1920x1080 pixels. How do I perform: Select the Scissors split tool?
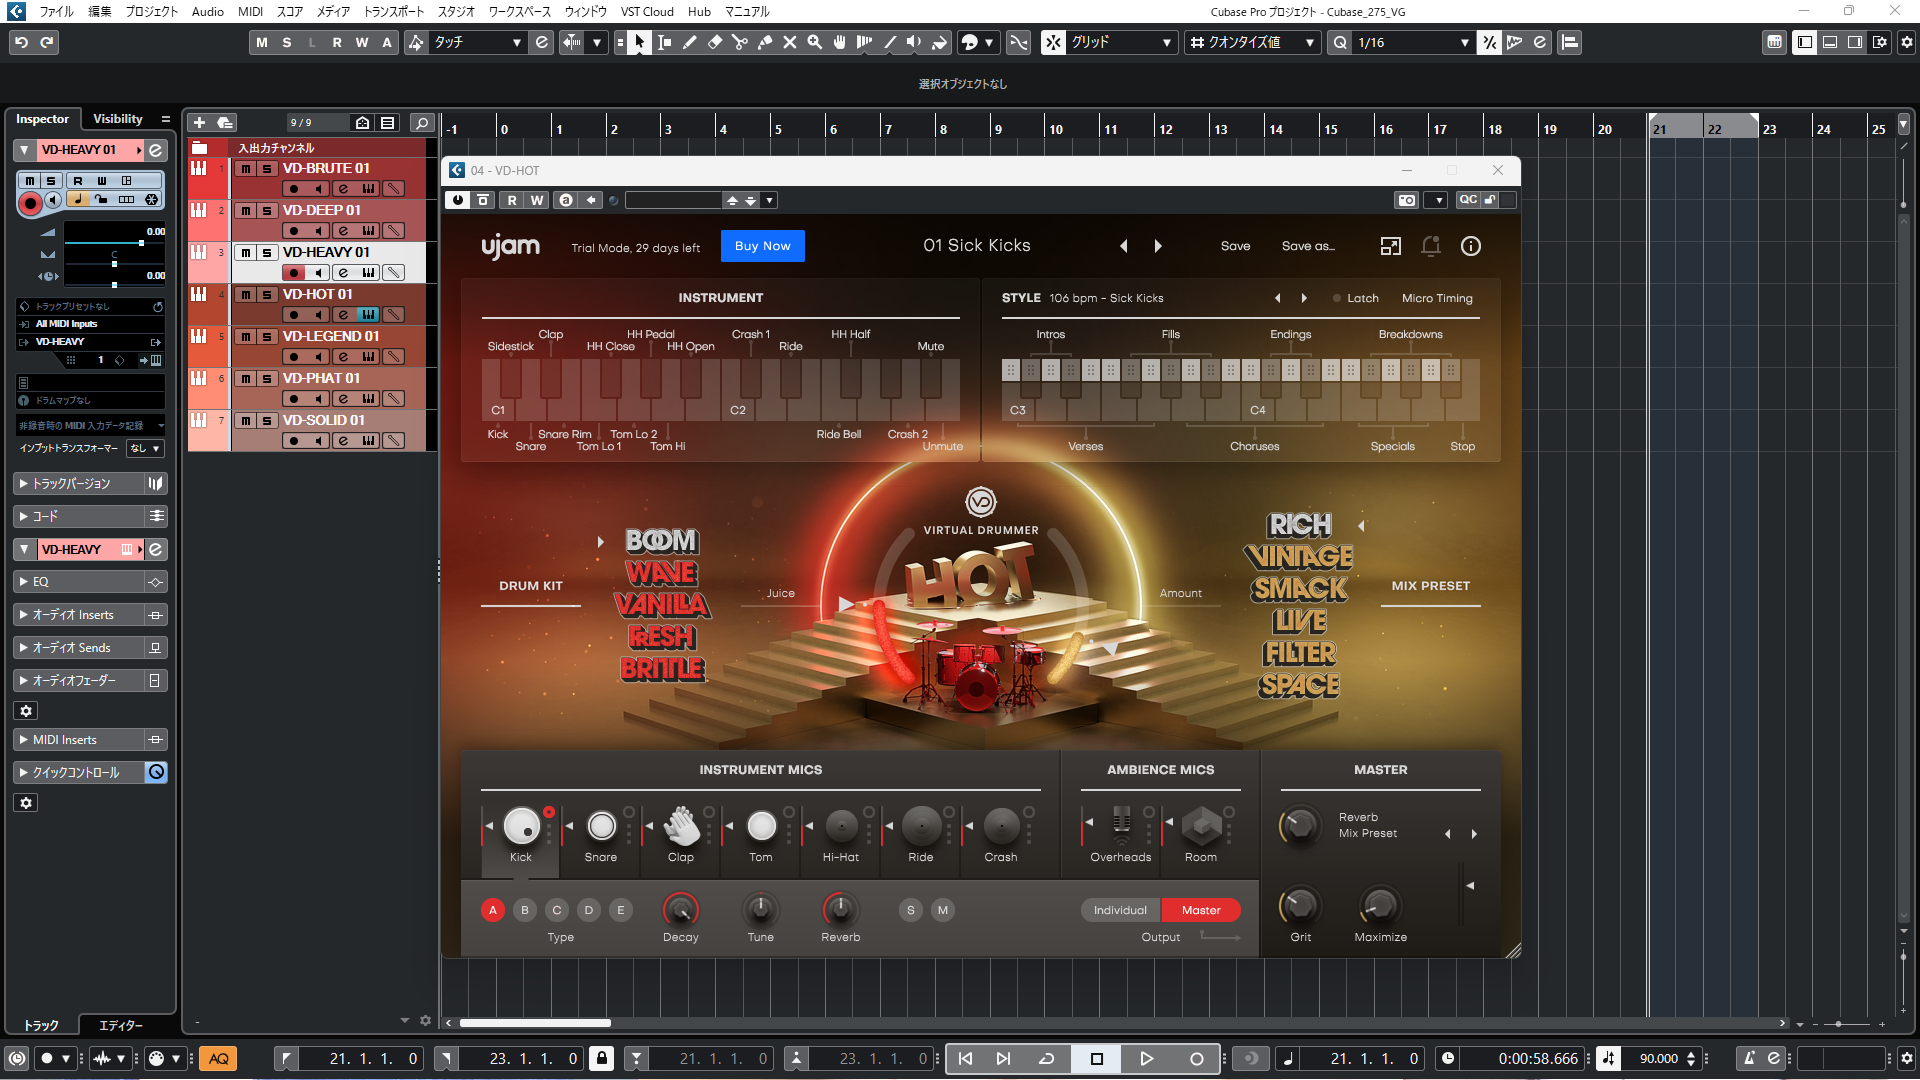[739, 42]
